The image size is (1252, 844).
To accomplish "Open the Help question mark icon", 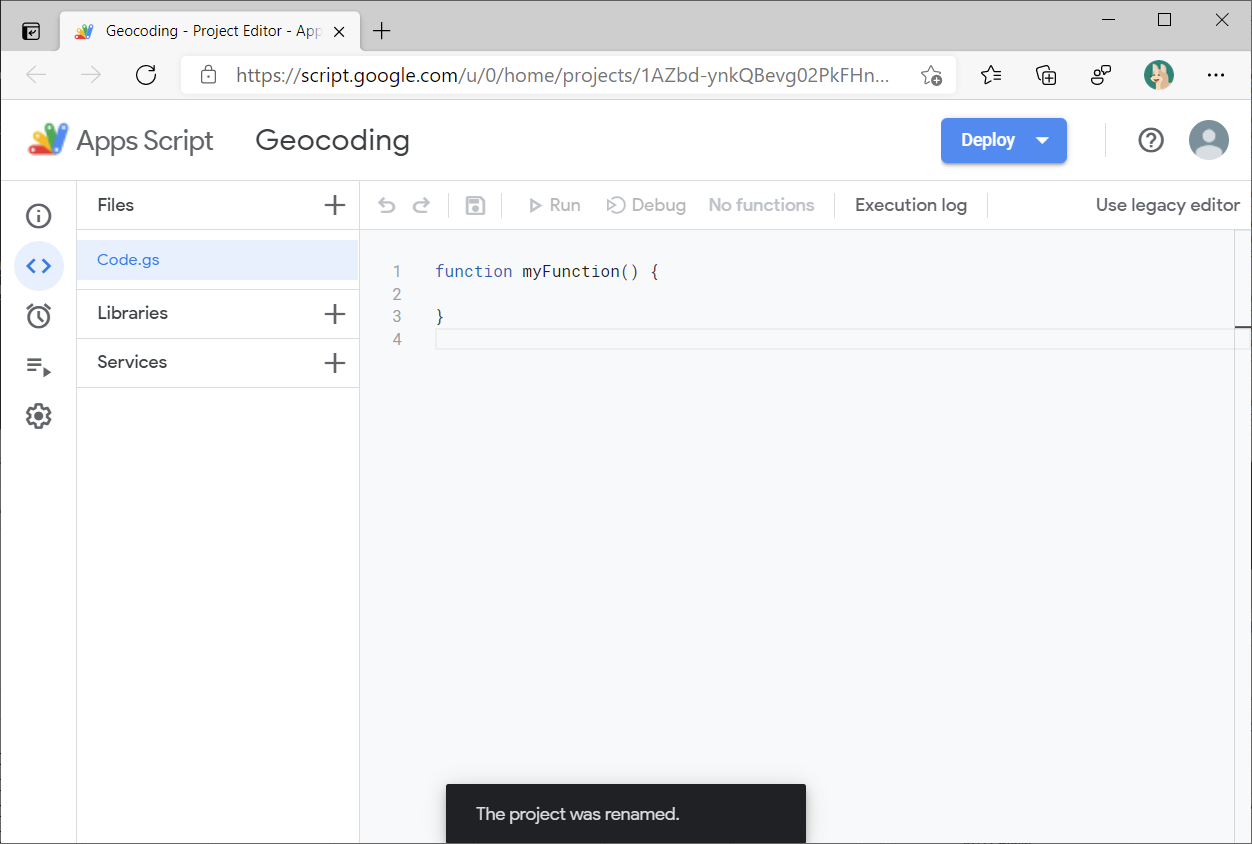I will (x=1151, y=140).
